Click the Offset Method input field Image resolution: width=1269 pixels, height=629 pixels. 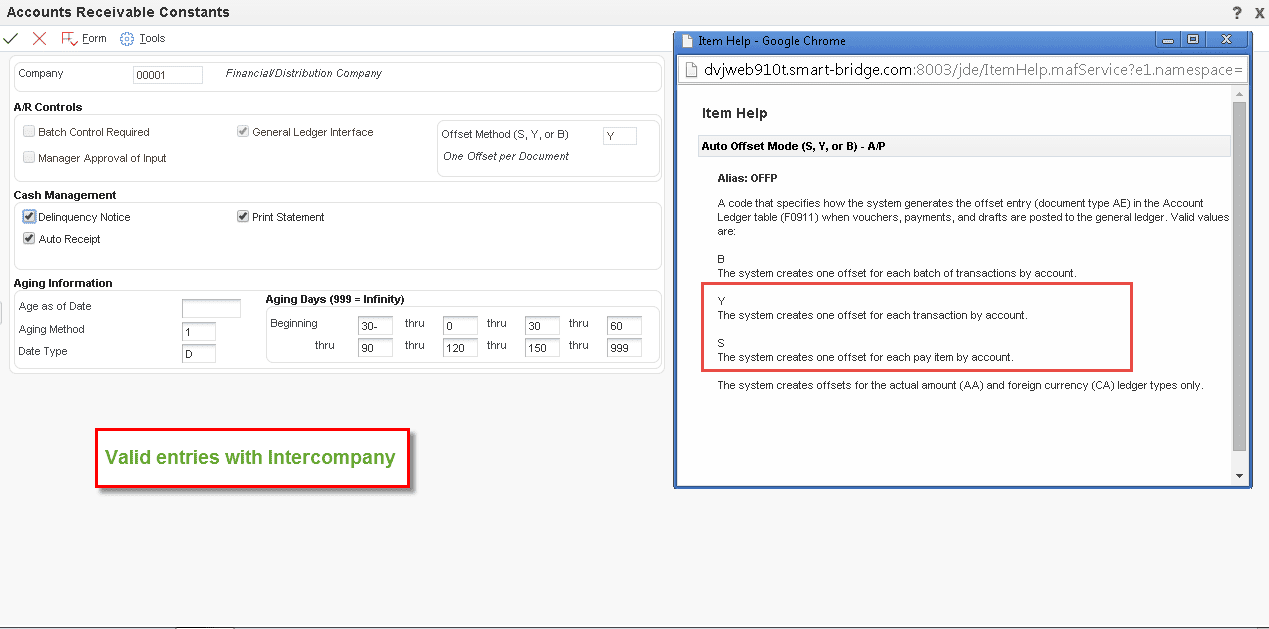coord(620,136)
